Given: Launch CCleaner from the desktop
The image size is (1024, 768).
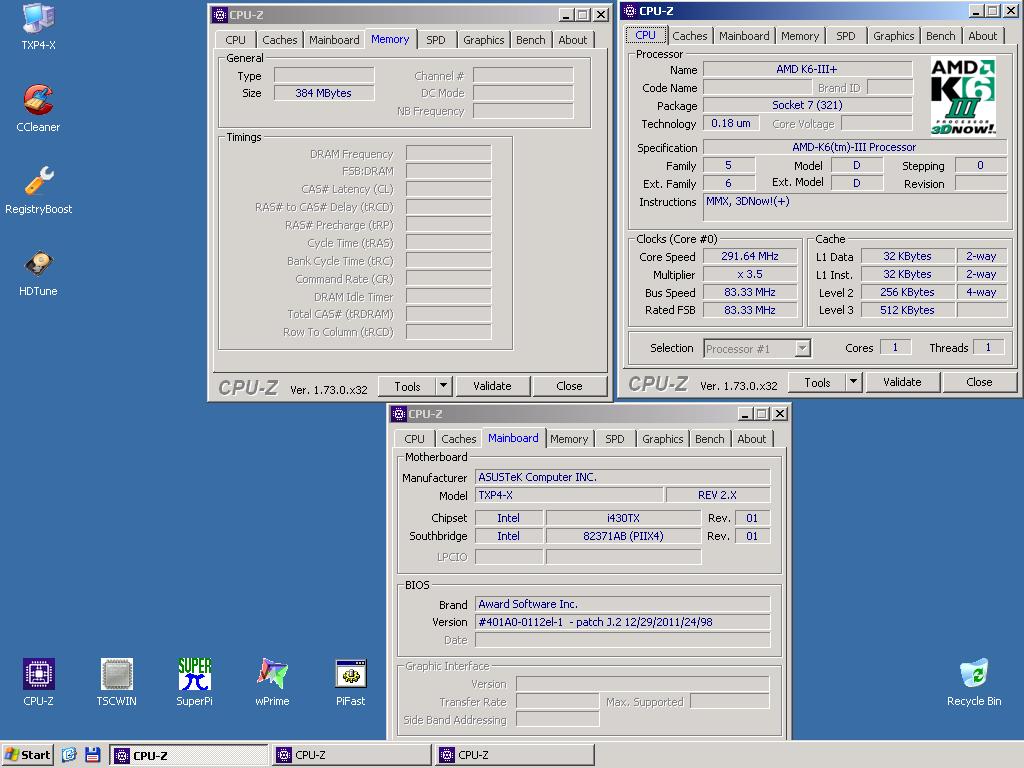Looking at the screenshot, I should pyautogui.click(x=39, y=108).
